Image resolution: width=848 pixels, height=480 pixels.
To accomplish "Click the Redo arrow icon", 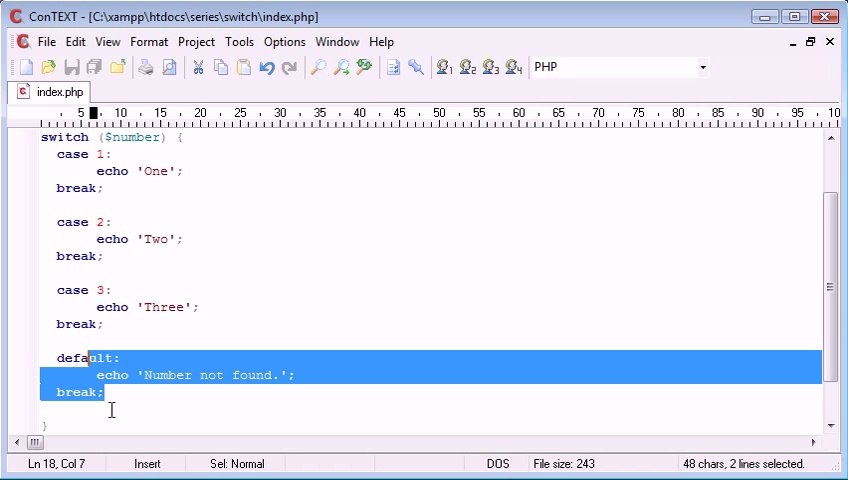I will pos(289,68).
